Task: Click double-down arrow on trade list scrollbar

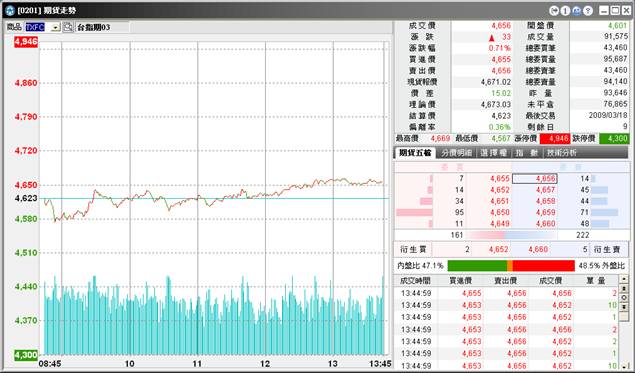Action: click(x=624, y=307)
